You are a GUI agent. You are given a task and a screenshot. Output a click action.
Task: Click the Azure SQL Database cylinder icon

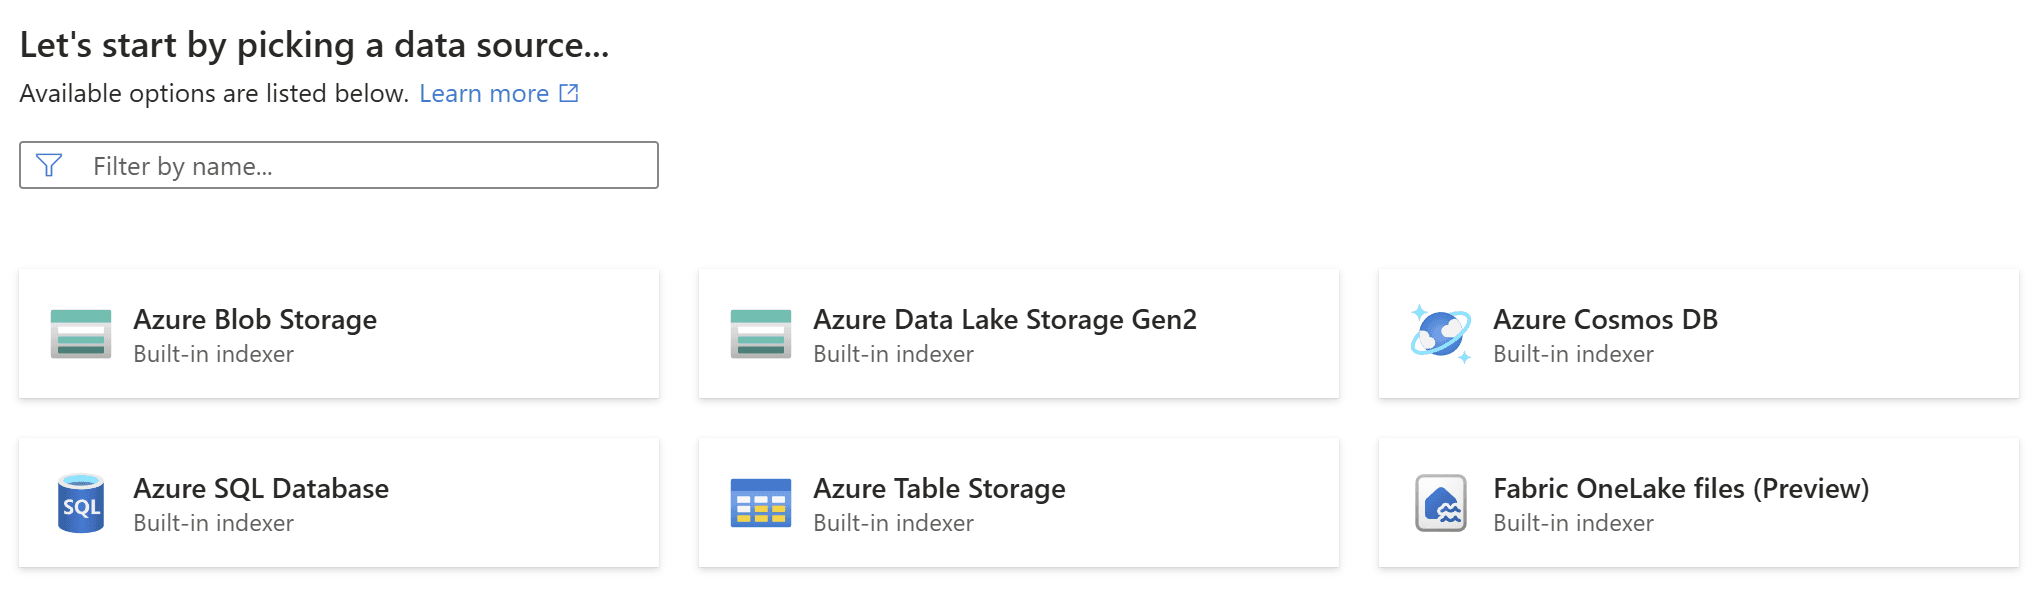[x=81, y=503]
